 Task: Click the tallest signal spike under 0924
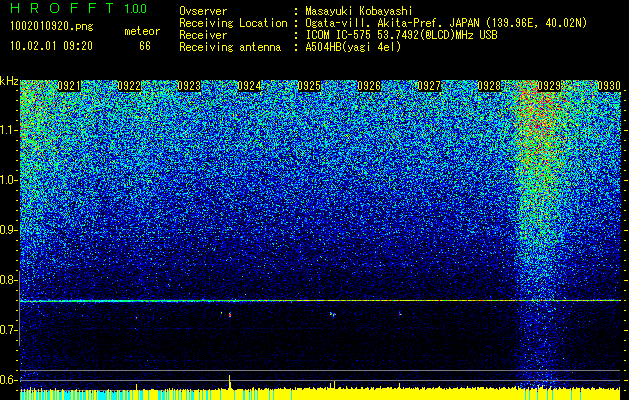tap(229, 382)
